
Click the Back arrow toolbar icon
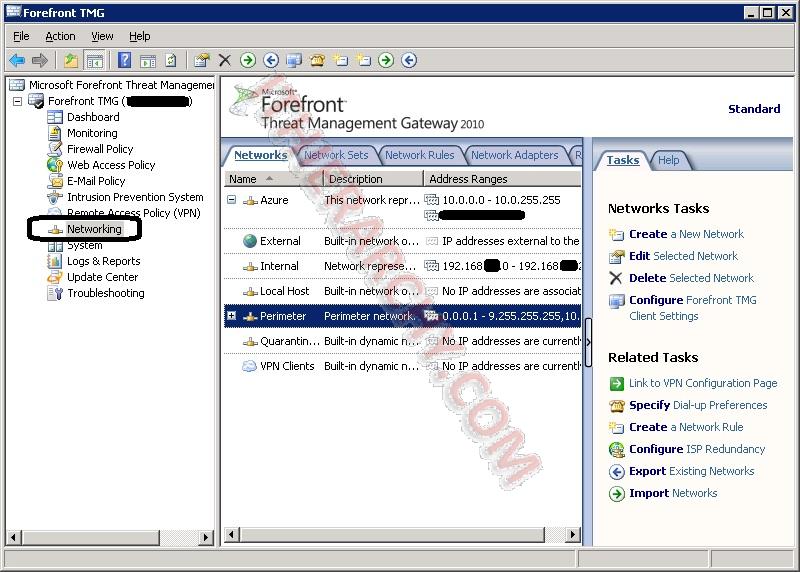tap(17, 60)
